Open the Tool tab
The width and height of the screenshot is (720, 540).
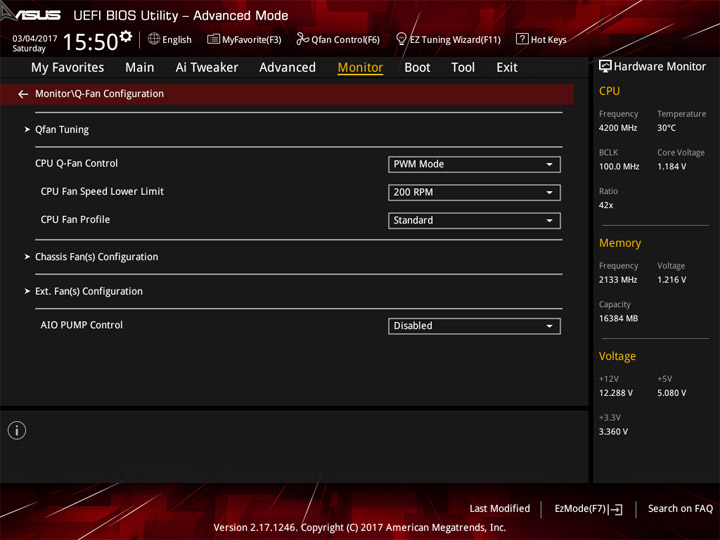pos(463,68)
